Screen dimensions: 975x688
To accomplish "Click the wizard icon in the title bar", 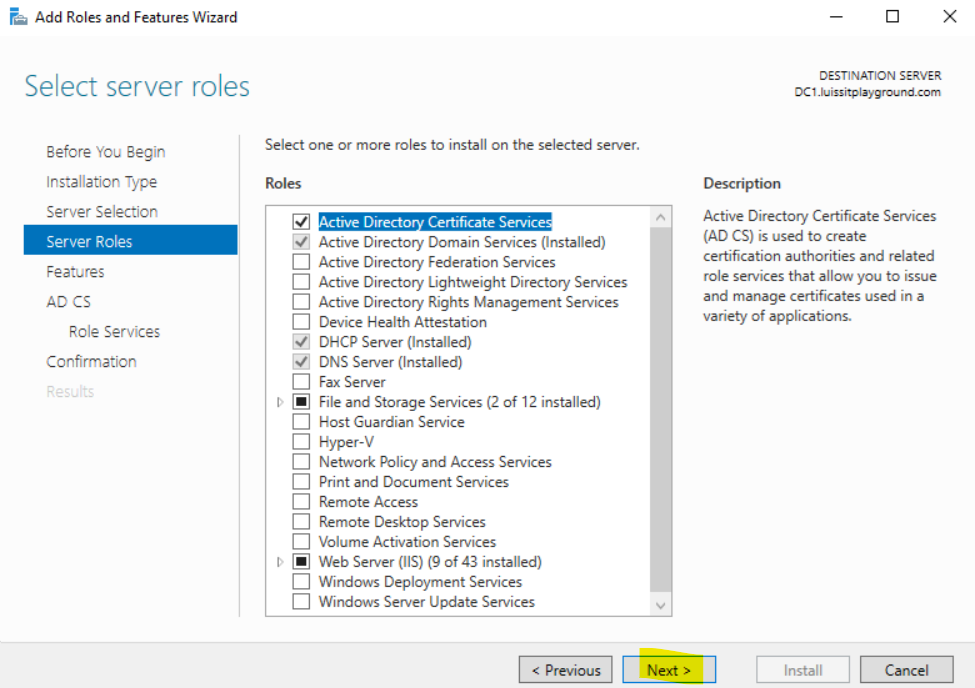I will pos(18,17).
